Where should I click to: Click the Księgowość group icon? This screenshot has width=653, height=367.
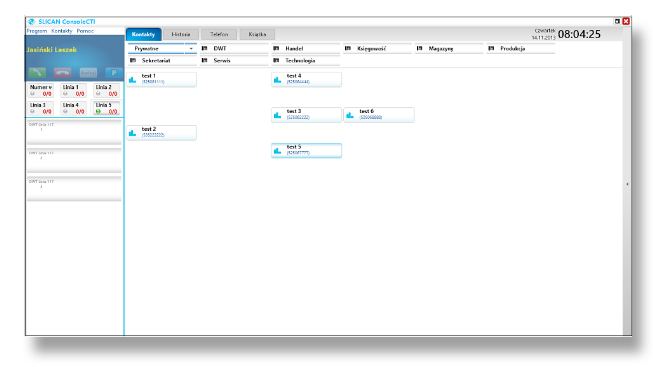tap(348, 48)
